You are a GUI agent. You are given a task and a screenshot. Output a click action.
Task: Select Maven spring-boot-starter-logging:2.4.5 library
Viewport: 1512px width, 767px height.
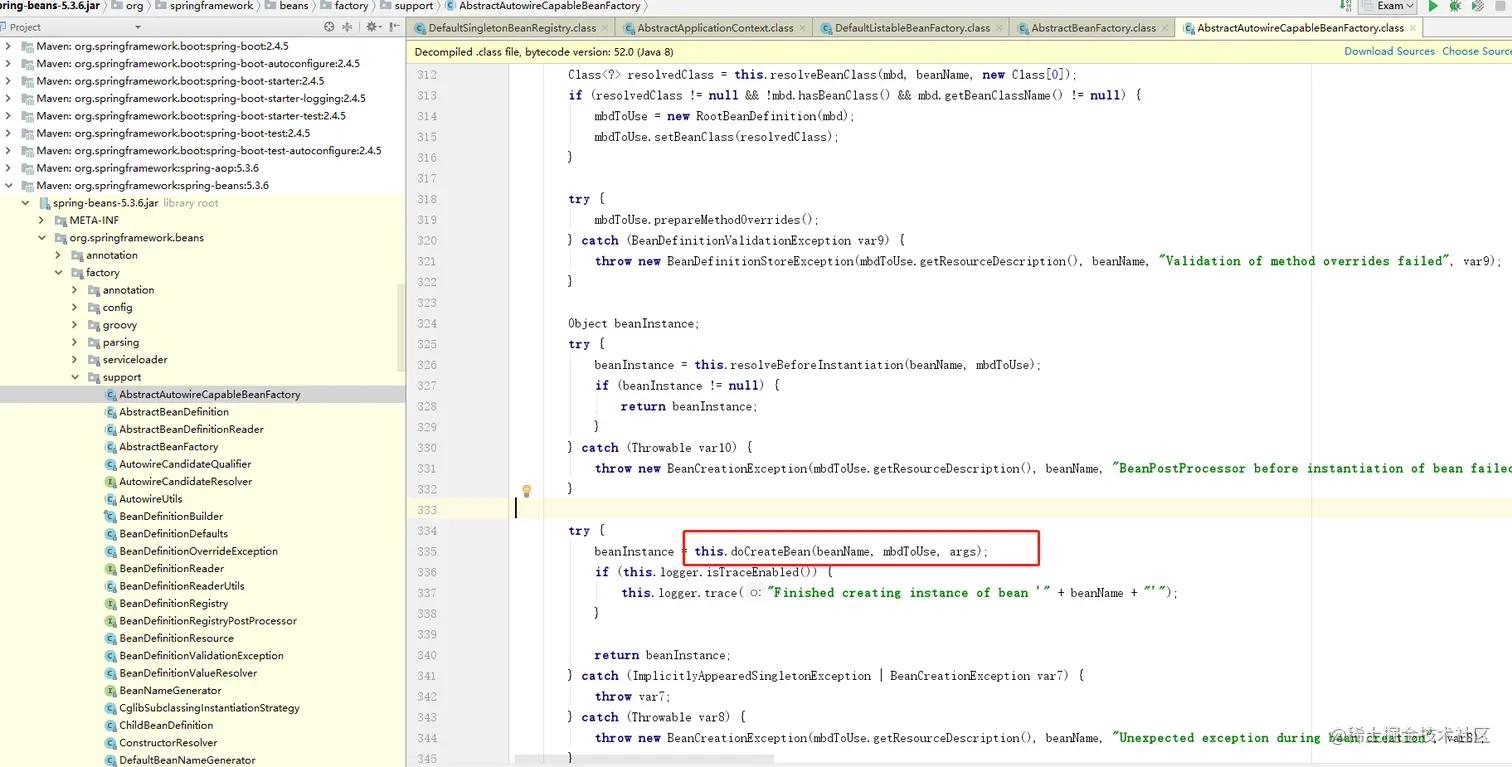coord(201,98)
